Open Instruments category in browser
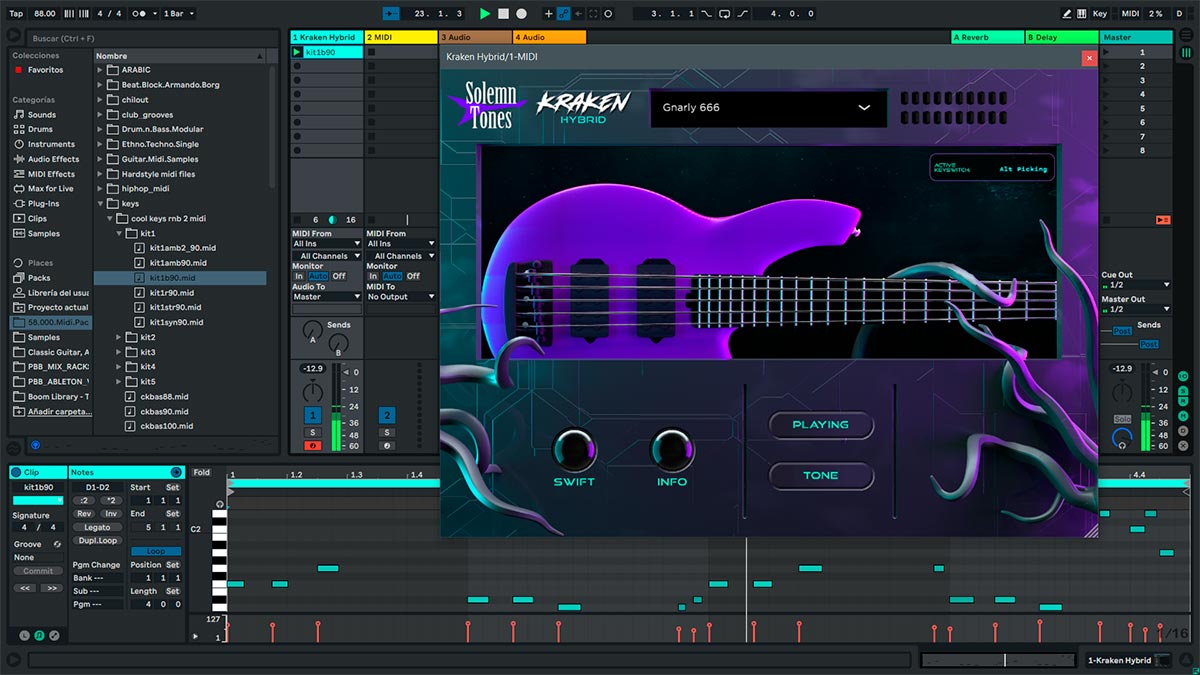Screen dimensions: 1200x675 pos(51,144)
